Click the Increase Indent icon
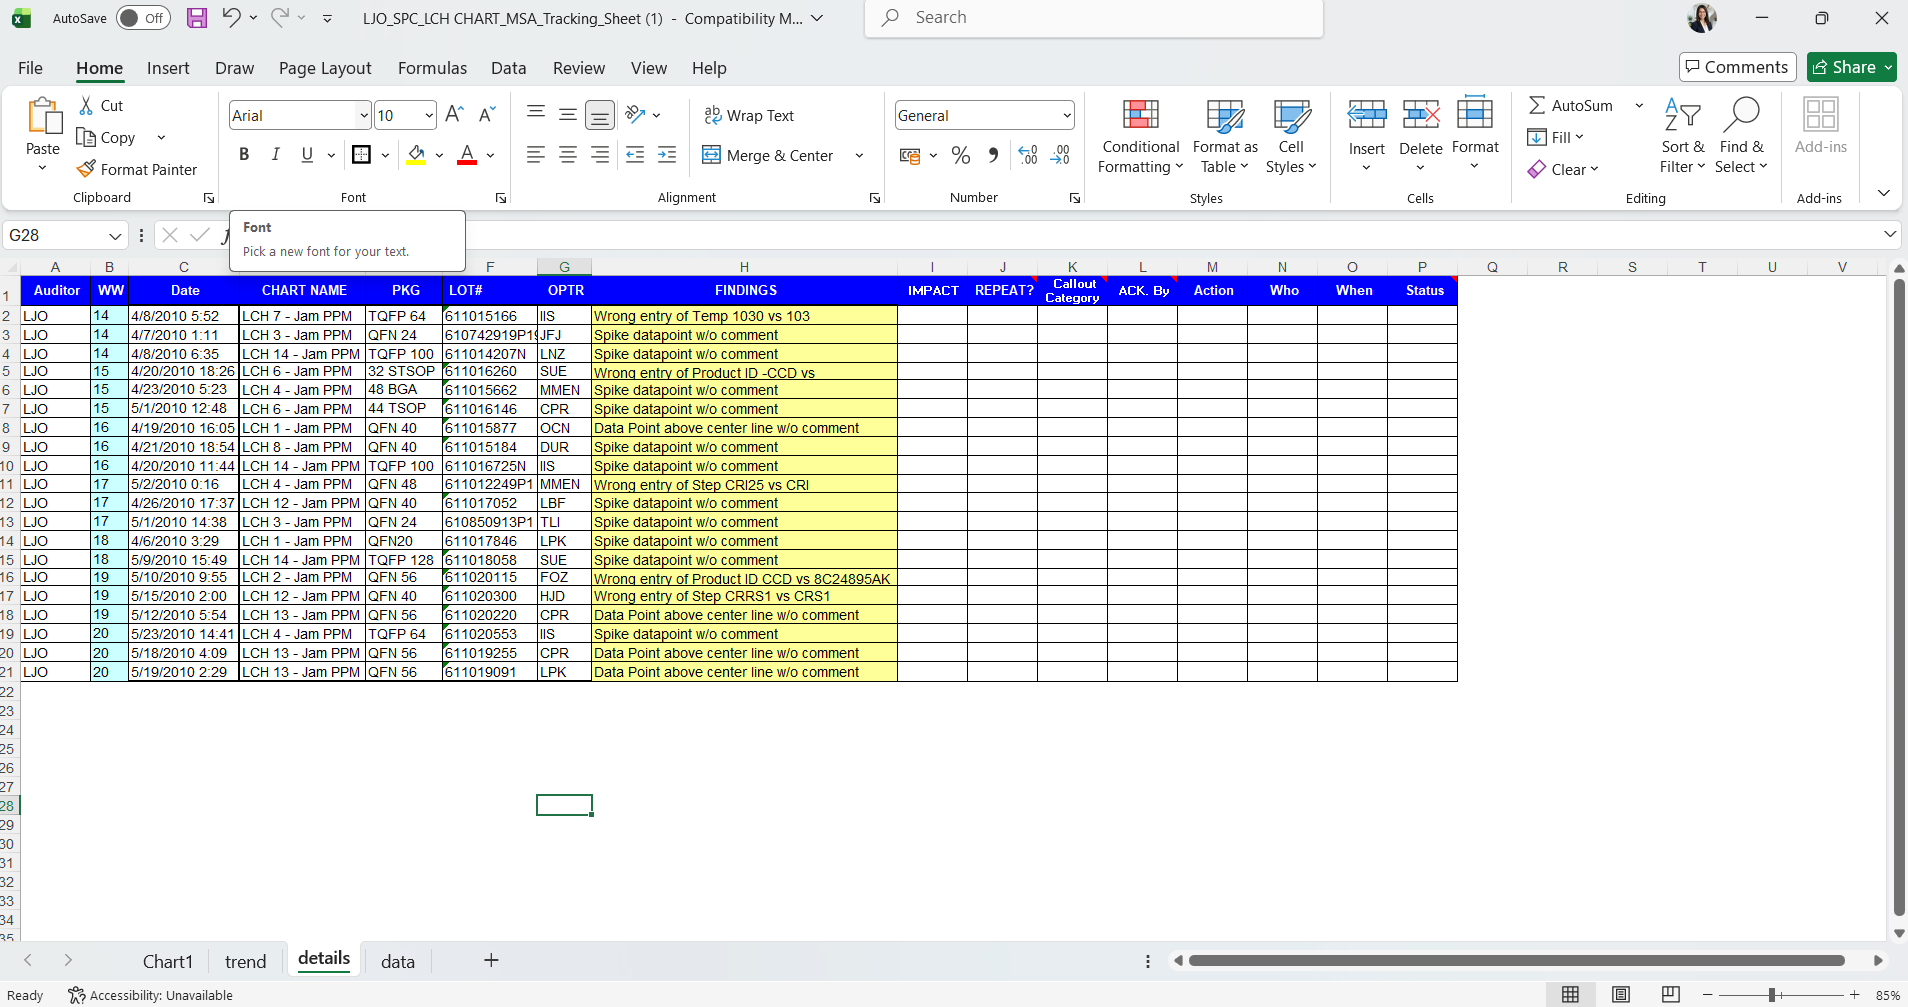Screen dimensions: 1908x1007 pos(667,155)
